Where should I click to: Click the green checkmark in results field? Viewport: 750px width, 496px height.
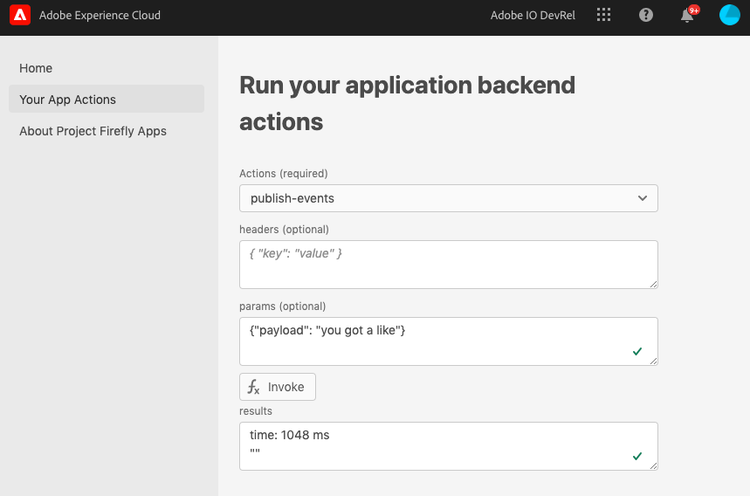(637, 456)
